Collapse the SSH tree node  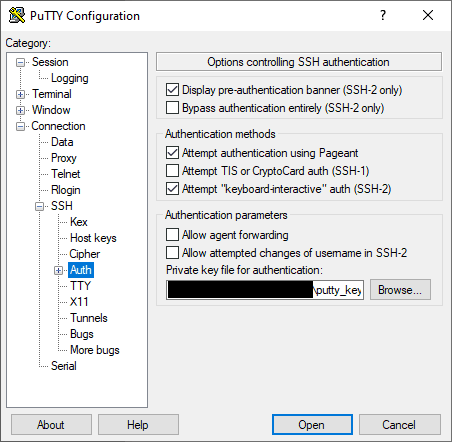pyautogui.click(x=40, y=206)
